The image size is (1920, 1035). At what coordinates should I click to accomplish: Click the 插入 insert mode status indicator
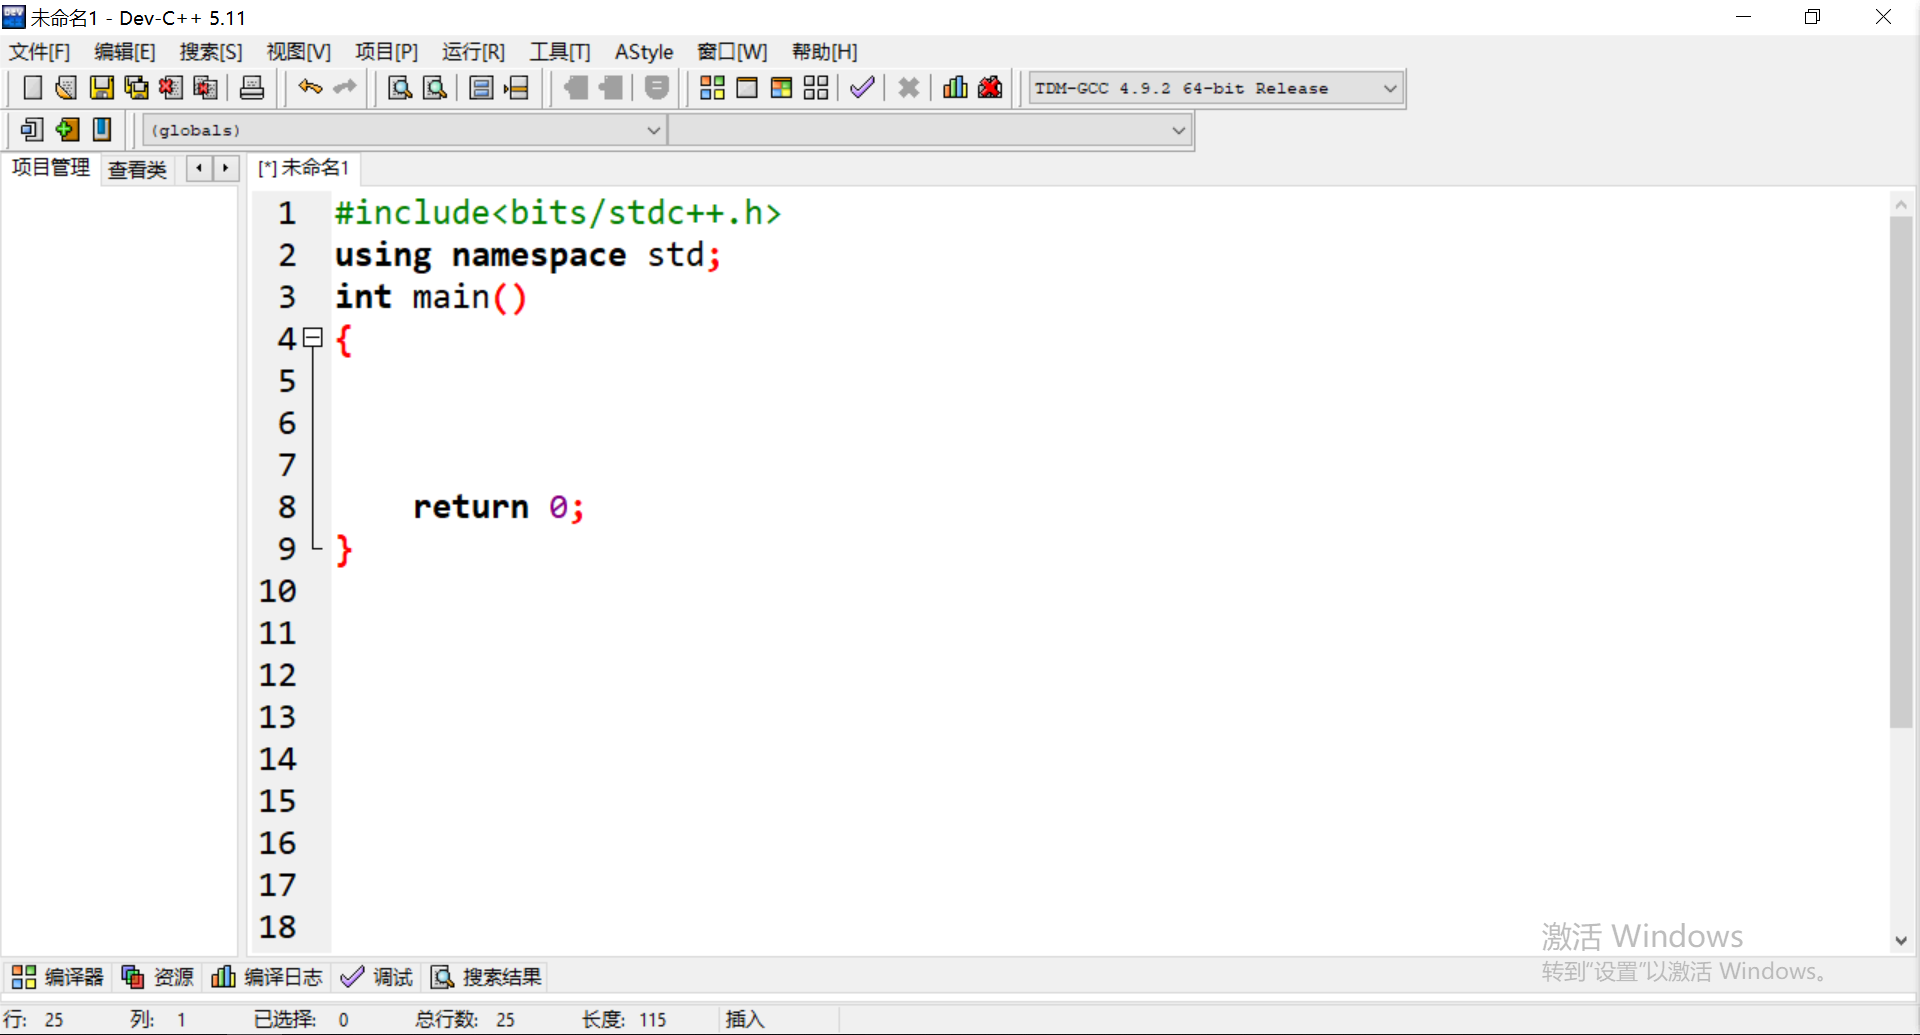(x=745, y=1019)
